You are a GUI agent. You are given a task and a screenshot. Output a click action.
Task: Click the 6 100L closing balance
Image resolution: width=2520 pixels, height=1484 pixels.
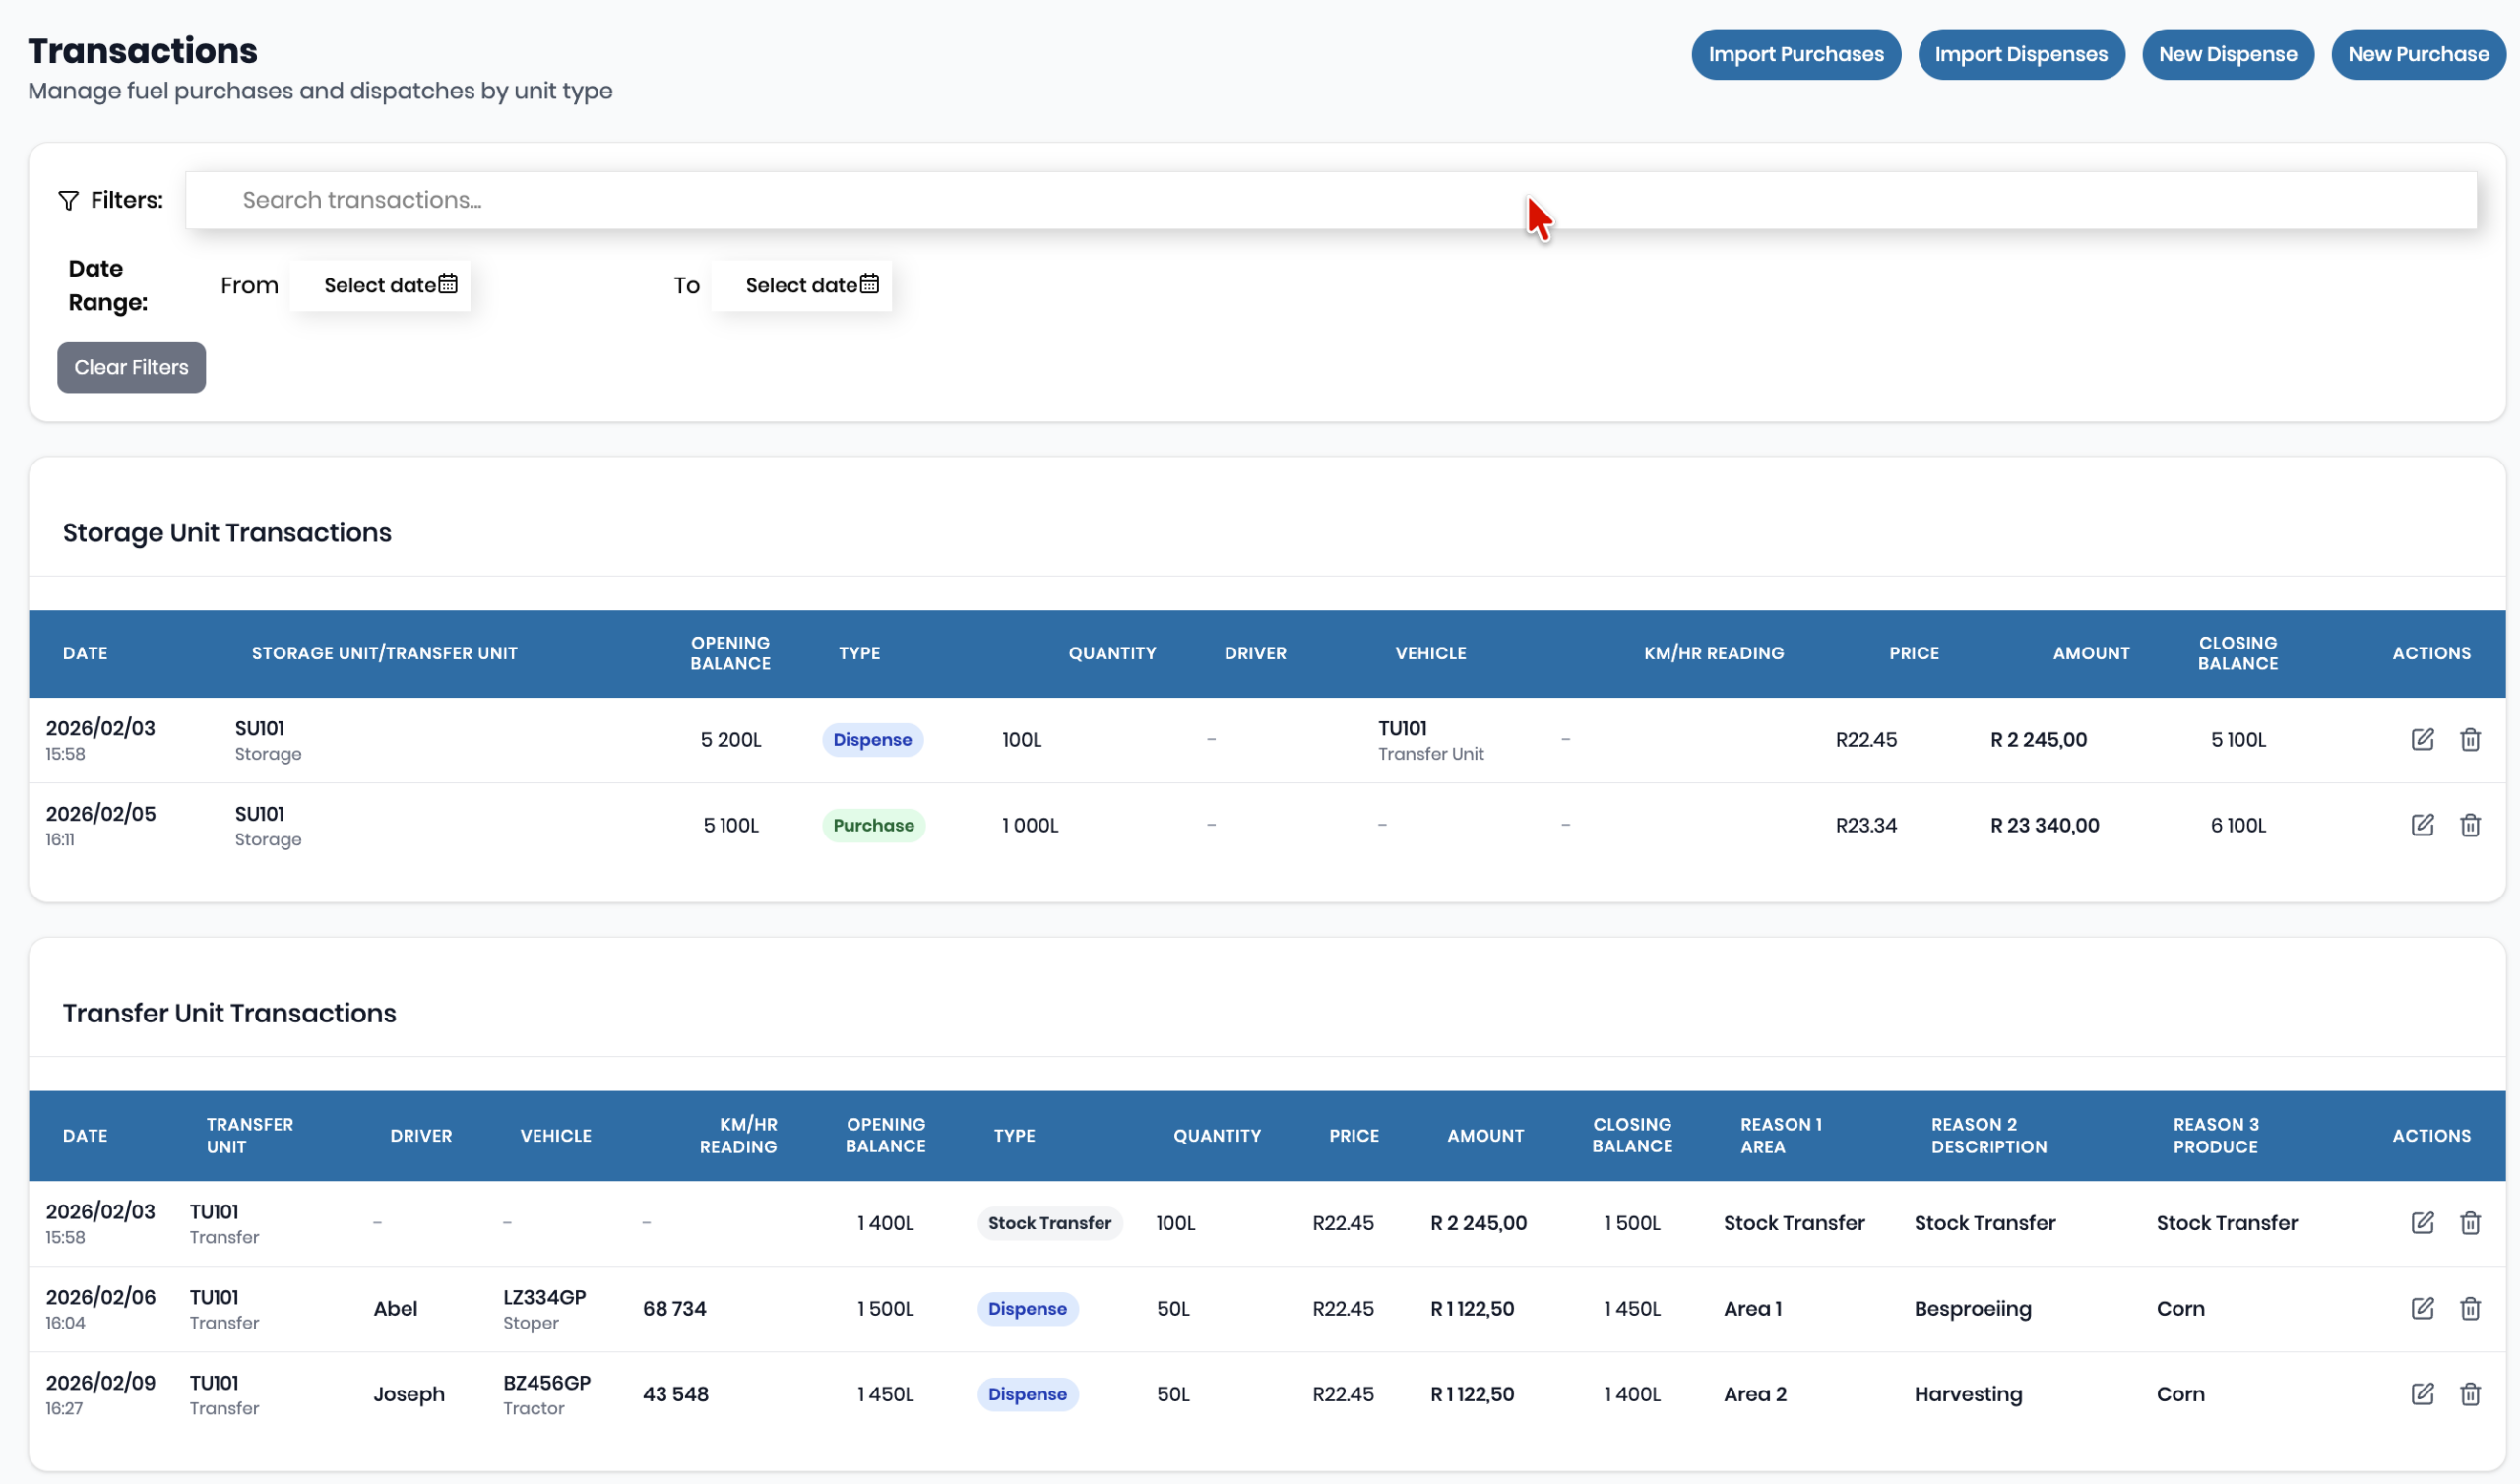[x=2238, y=825]
